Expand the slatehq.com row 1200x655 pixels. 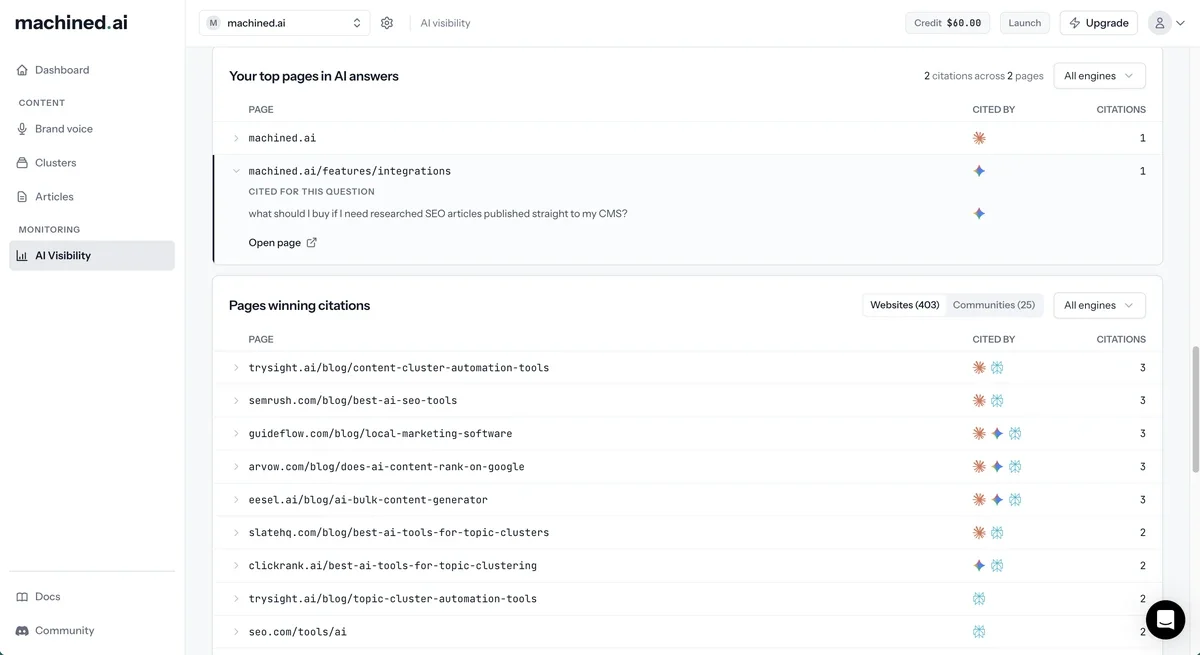point(236,532)
